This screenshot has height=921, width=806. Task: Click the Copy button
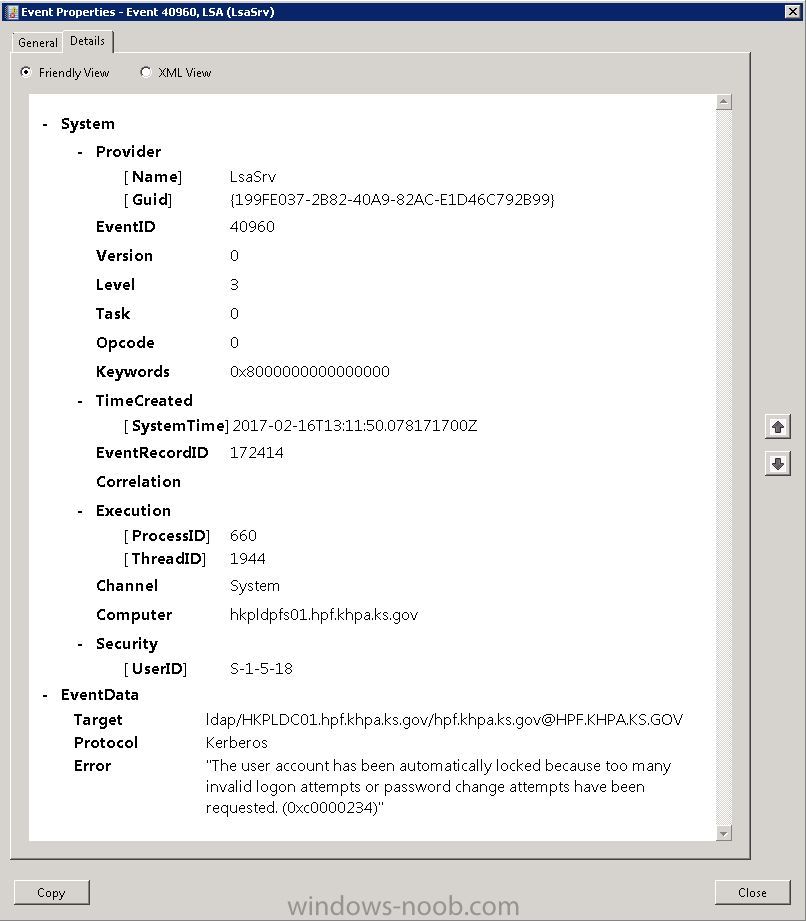[52, 893]
